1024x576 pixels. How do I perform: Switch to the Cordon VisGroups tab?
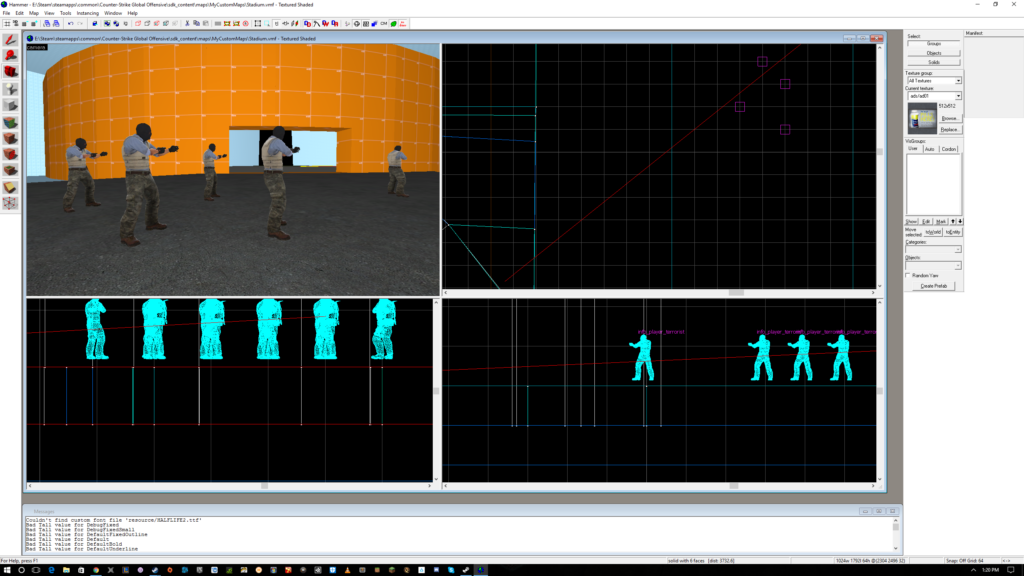[949, 149]
